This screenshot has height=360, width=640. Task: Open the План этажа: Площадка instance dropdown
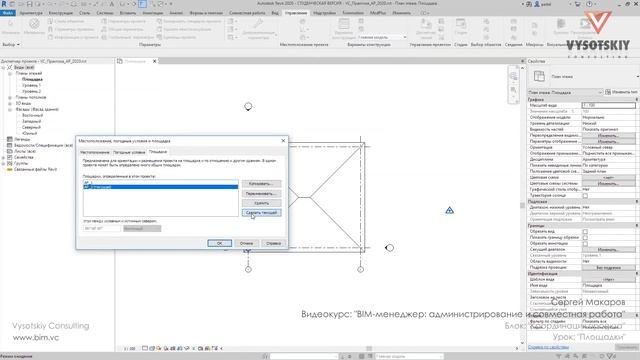565,92
